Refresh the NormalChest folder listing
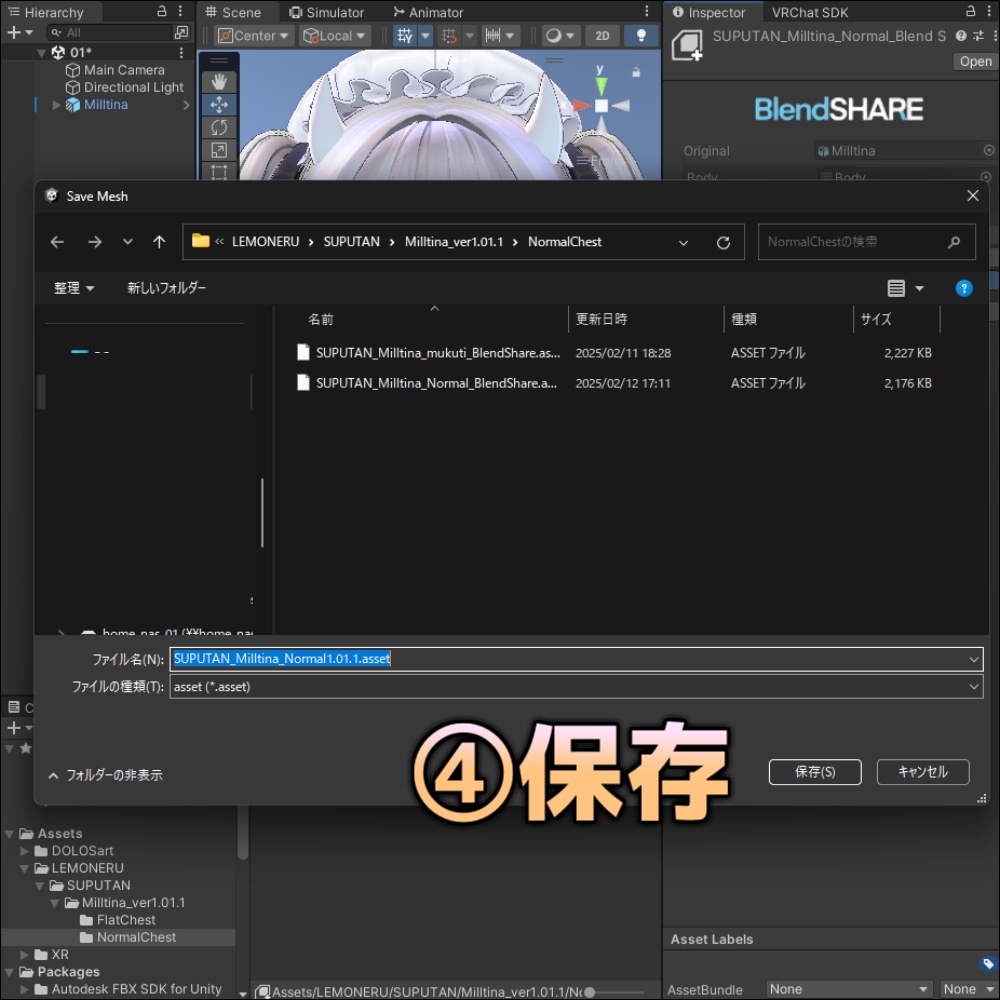1000x1000 pixels. click(723, 242)
